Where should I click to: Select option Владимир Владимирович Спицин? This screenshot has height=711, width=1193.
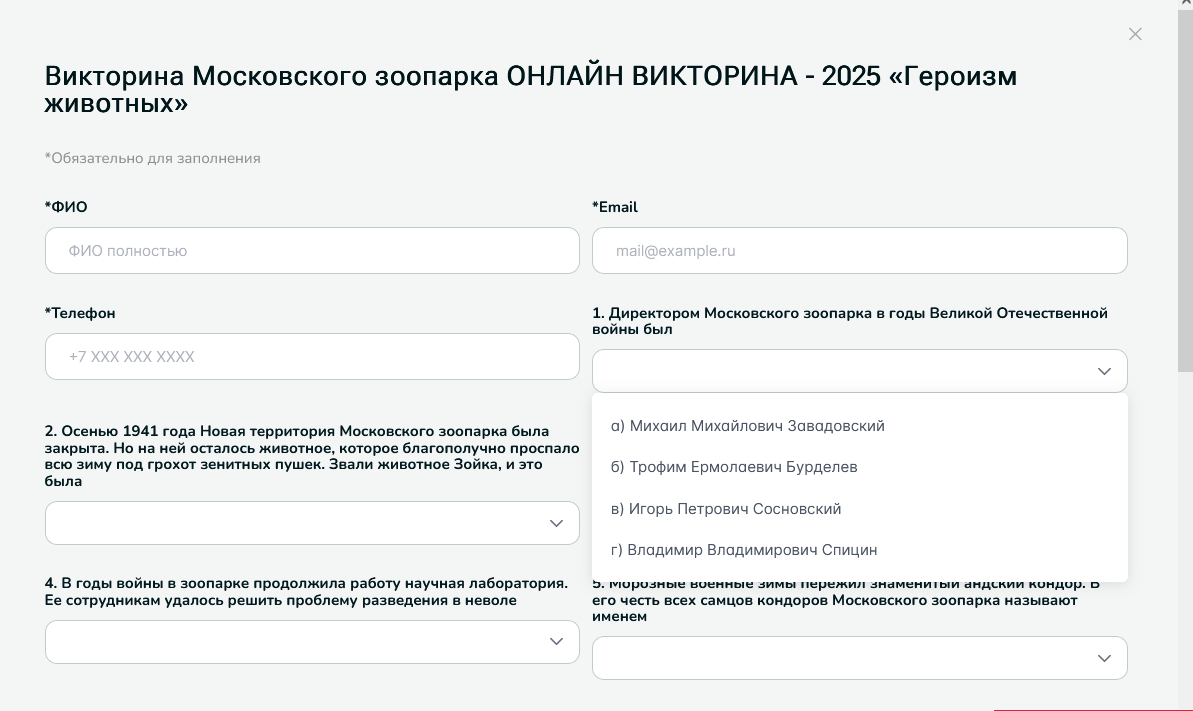(744, 550)
